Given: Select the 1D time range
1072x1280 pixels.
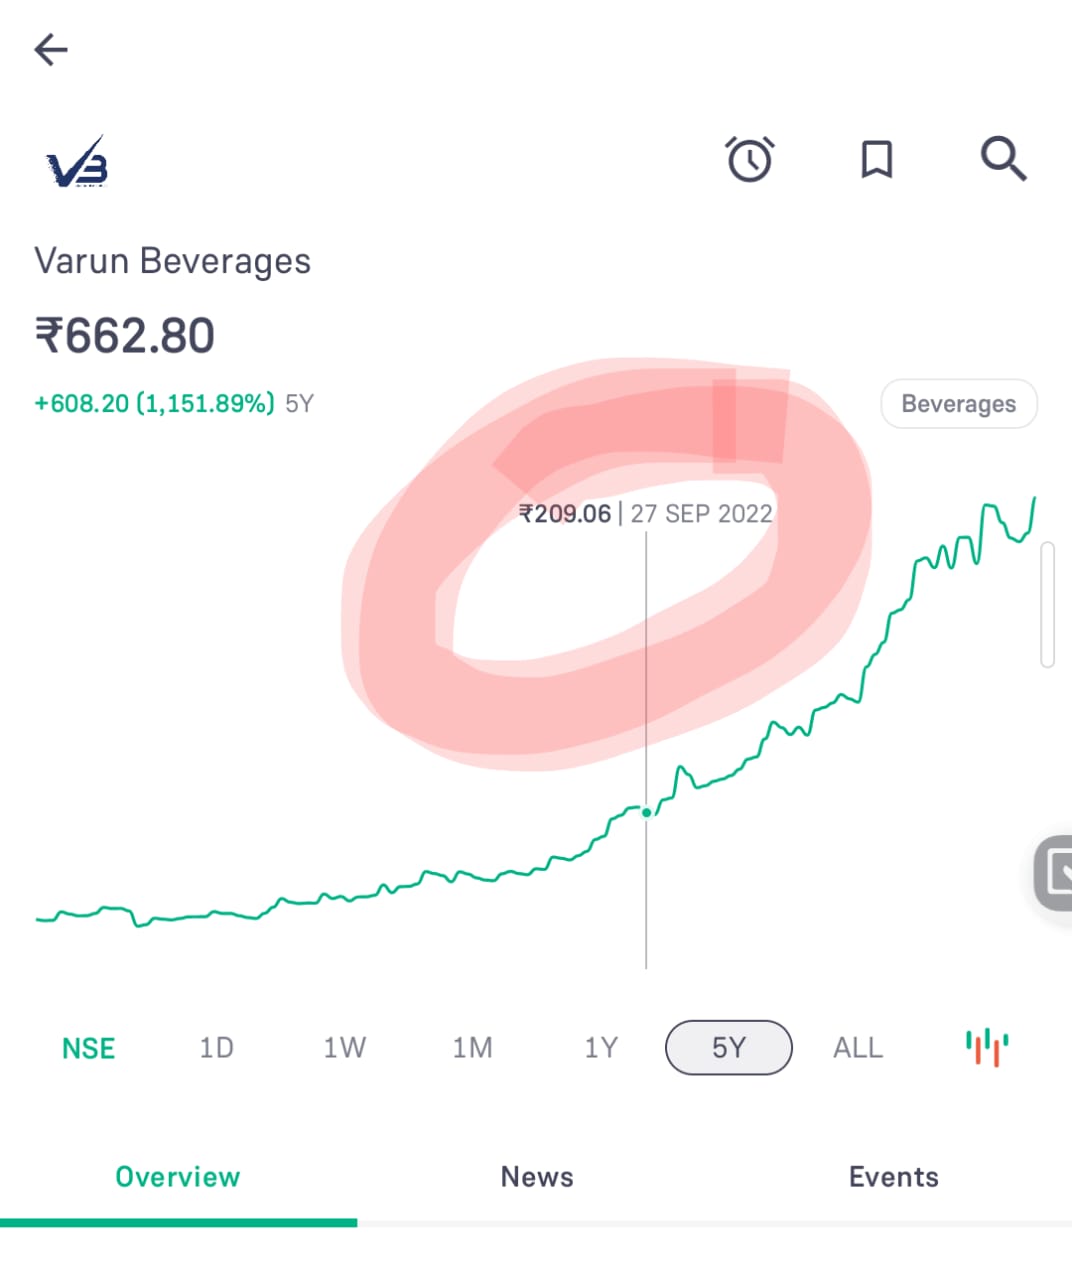Looking at the screenshot, I should pos(216,1047).
